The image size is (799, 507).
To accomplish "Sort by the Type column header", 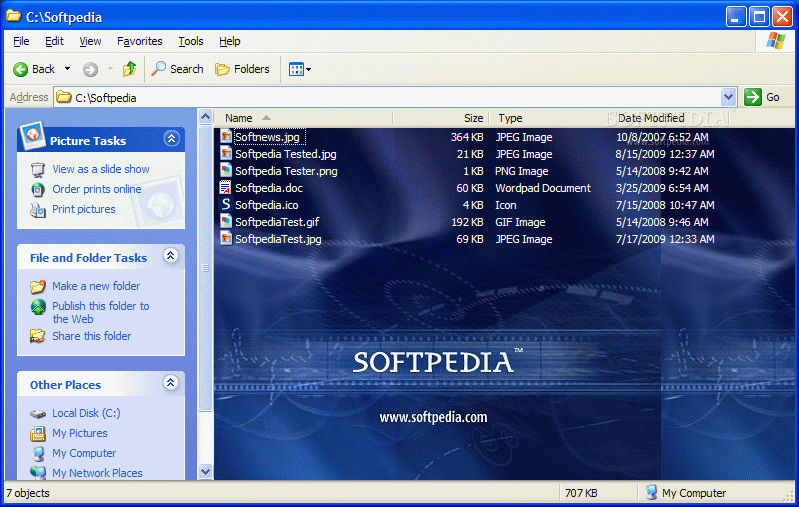I will 549,118.
